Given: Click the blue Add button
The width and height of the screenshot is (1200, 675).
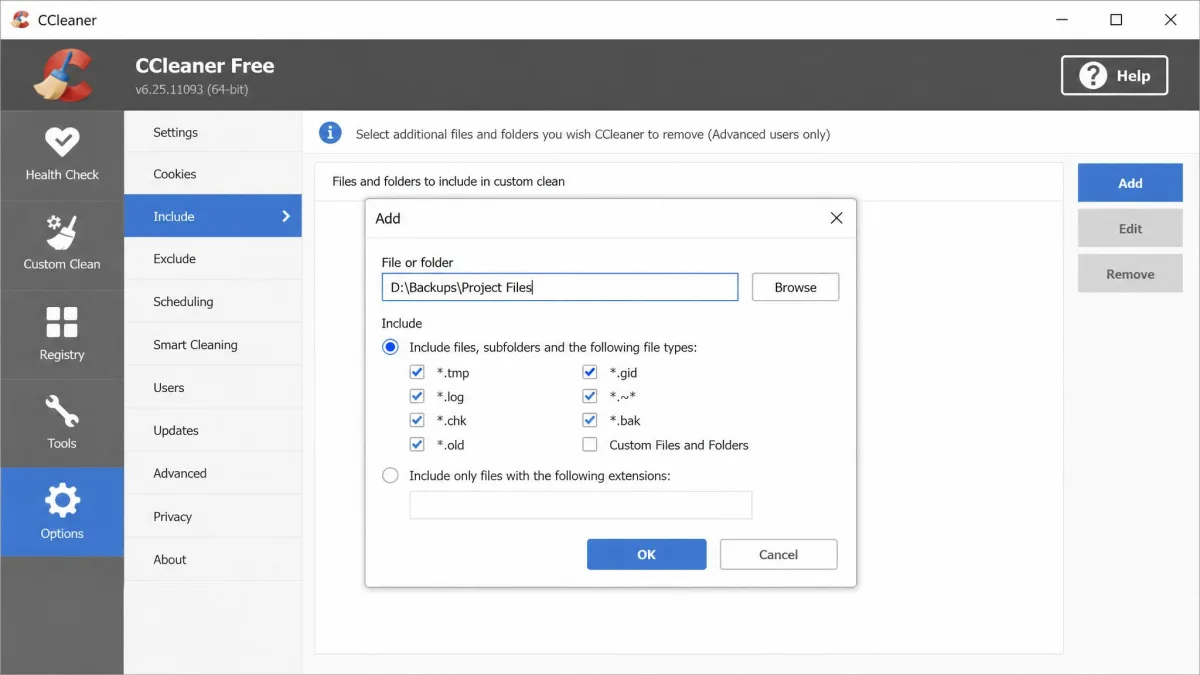Looking at the screenshot, I should pyautogui.click(x=1130, y=183).
